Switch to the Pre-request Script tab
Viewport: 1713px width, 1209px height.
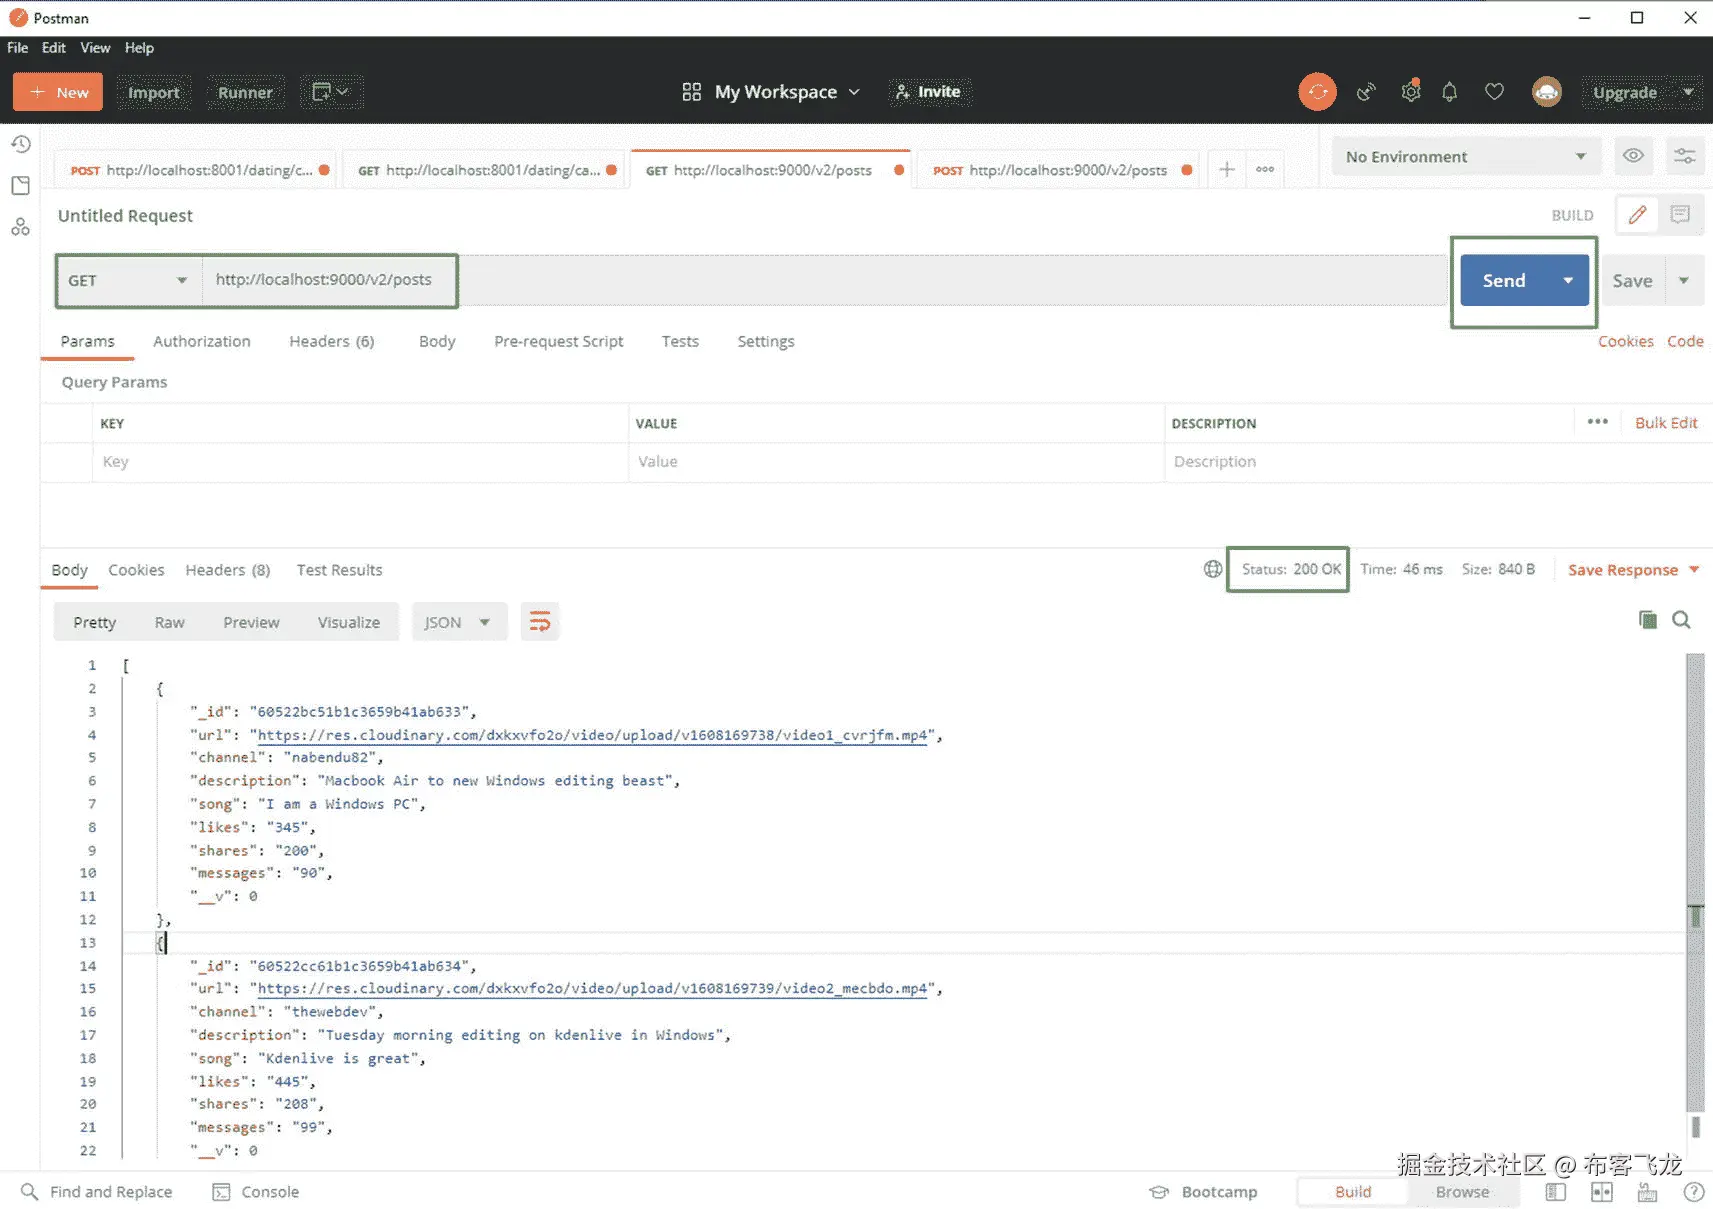[x=558, y=341]
